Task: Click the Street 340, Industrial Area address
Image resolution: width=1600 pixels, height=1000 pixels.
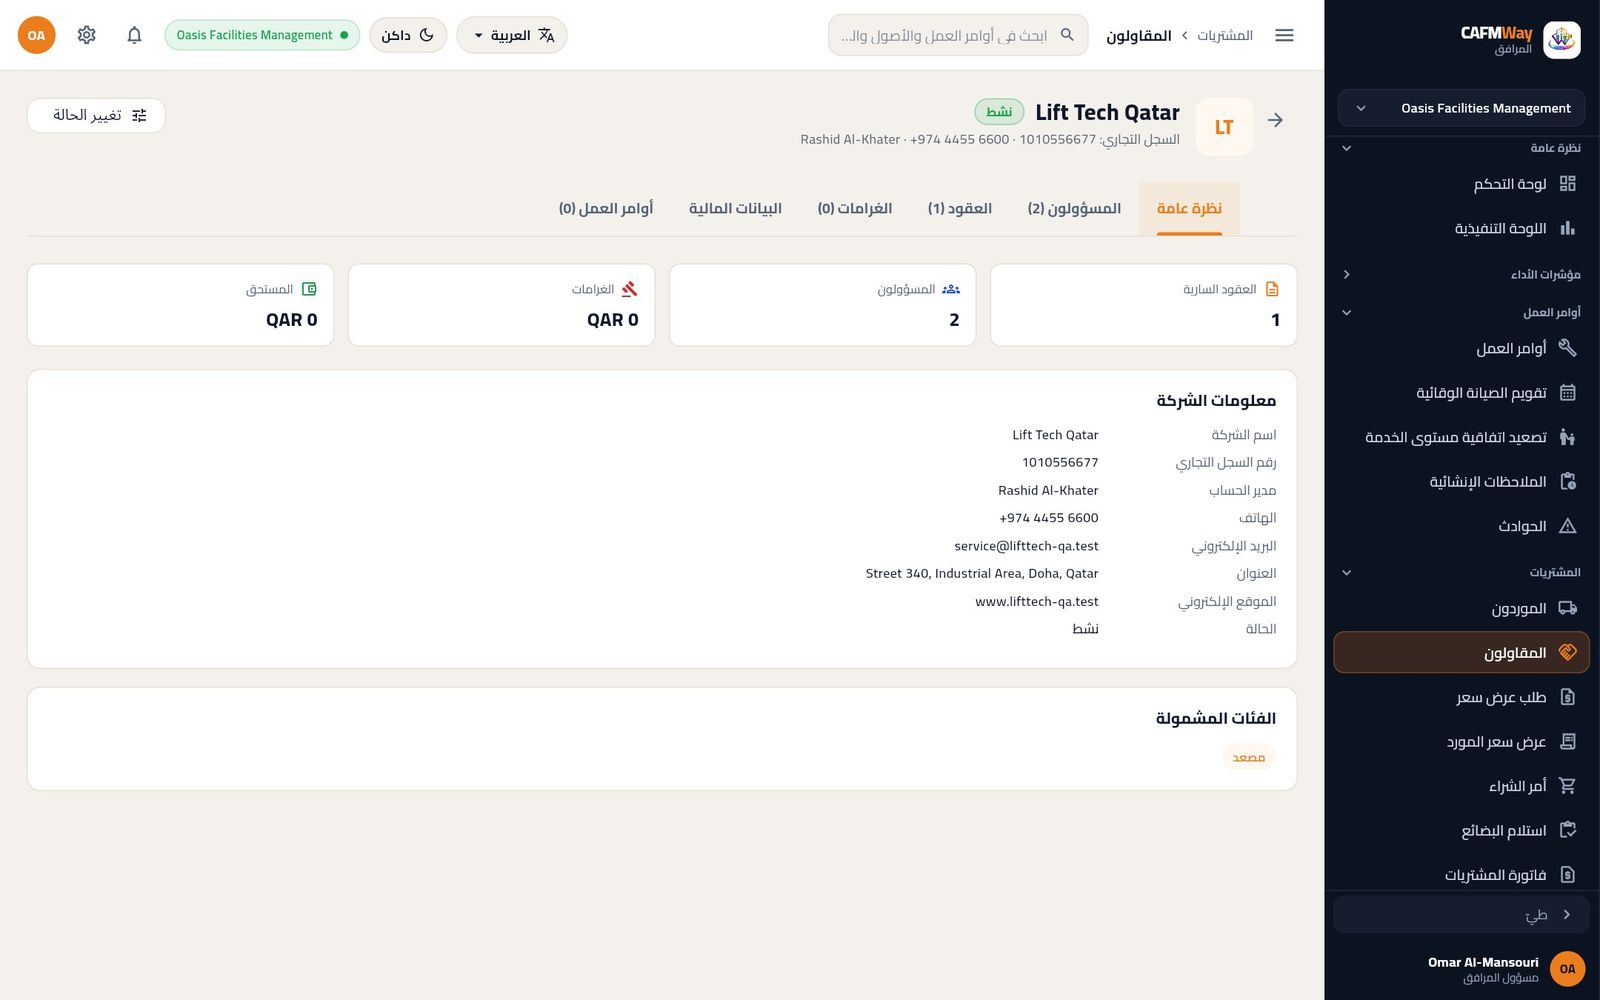Action: click(x=982, y=573)
